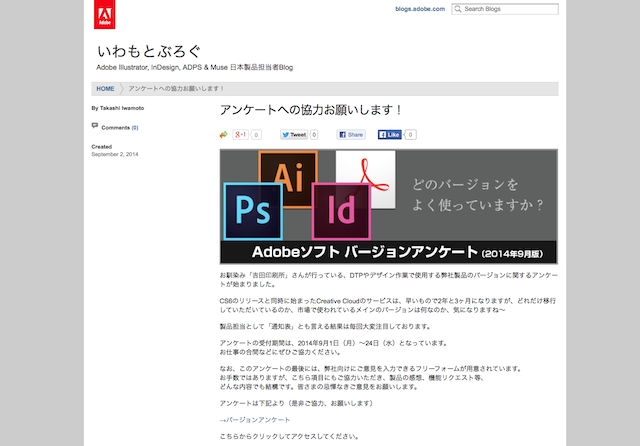Image resolution: width=640 pixels, height=446 pixels.
Task: Click the Facebook Like count bubble
Action: 410,135
